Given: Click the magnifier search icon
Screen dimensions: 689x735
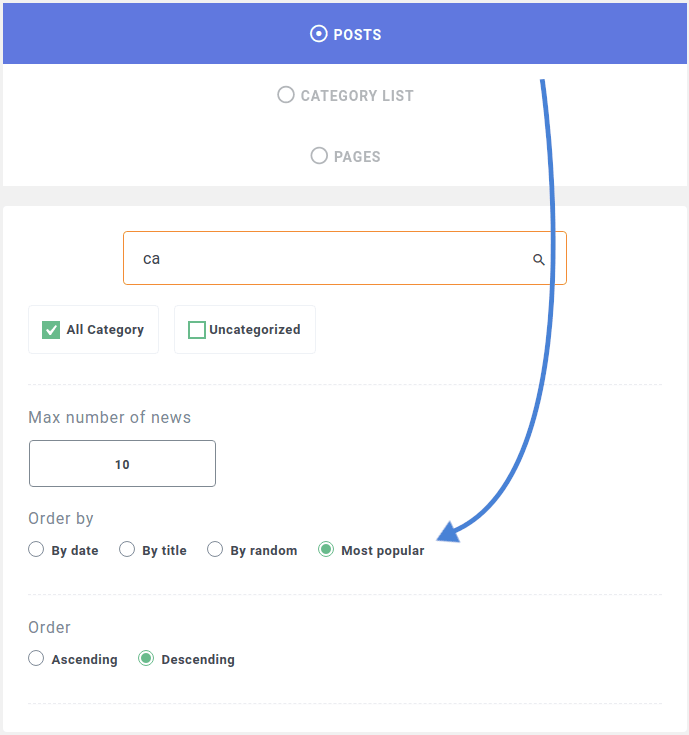Looking at the screenshot, I should pos(539,259).
